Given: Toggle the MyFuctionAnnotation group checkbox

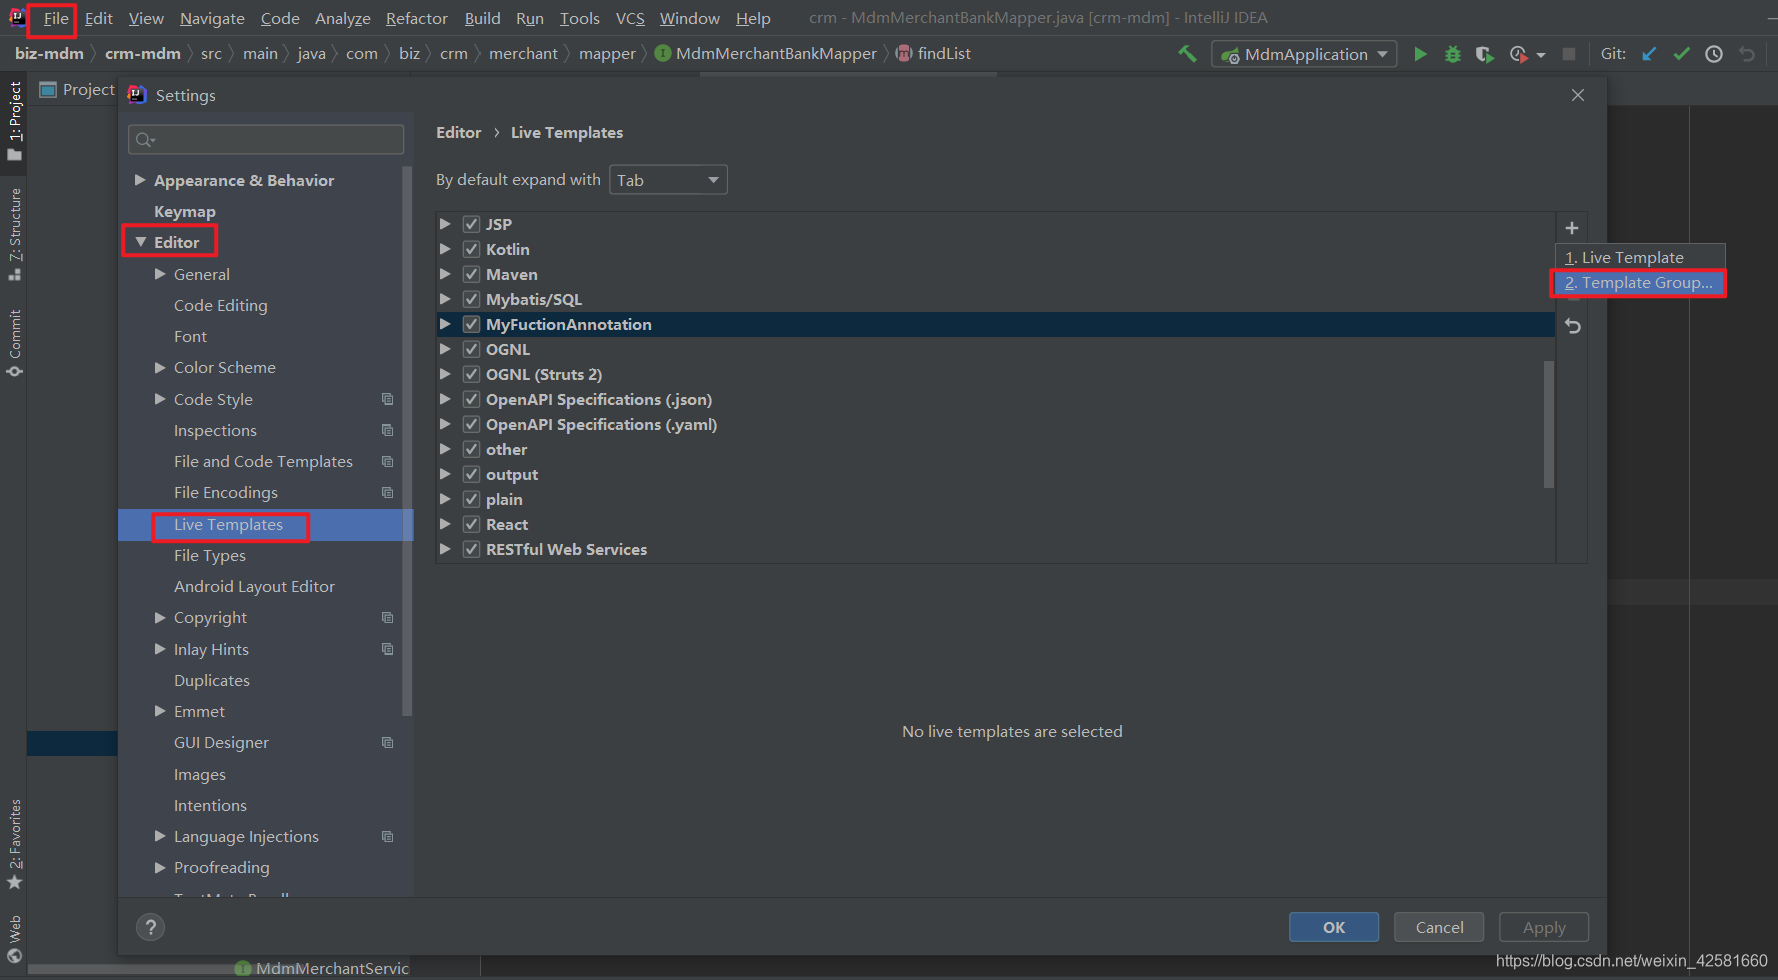Looking at the screenshot, I should click(471, 324).
